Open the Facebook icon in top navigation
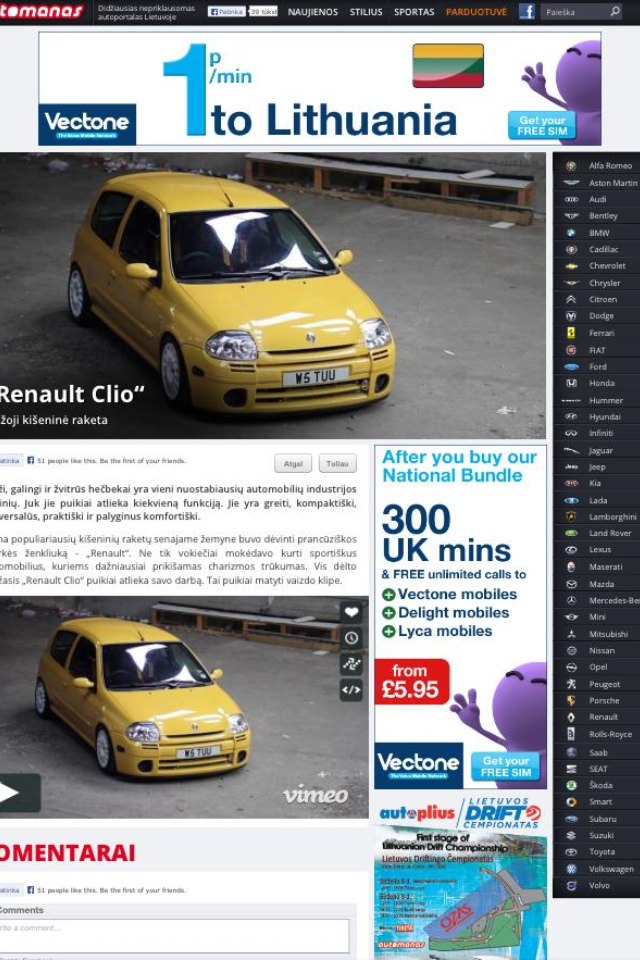Image resolution: width=640 pixels, height=960 pixels. coord(527,11)
